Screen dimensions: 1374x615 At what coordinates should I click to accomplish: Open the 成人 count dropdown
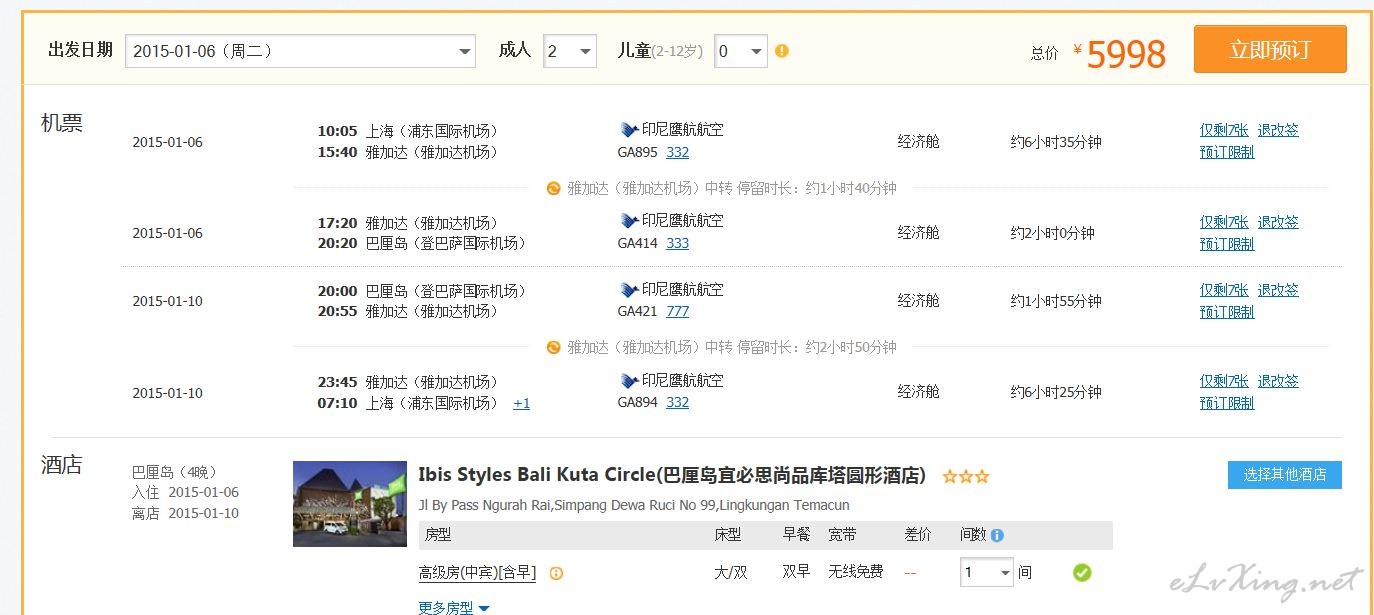(569, 51)
